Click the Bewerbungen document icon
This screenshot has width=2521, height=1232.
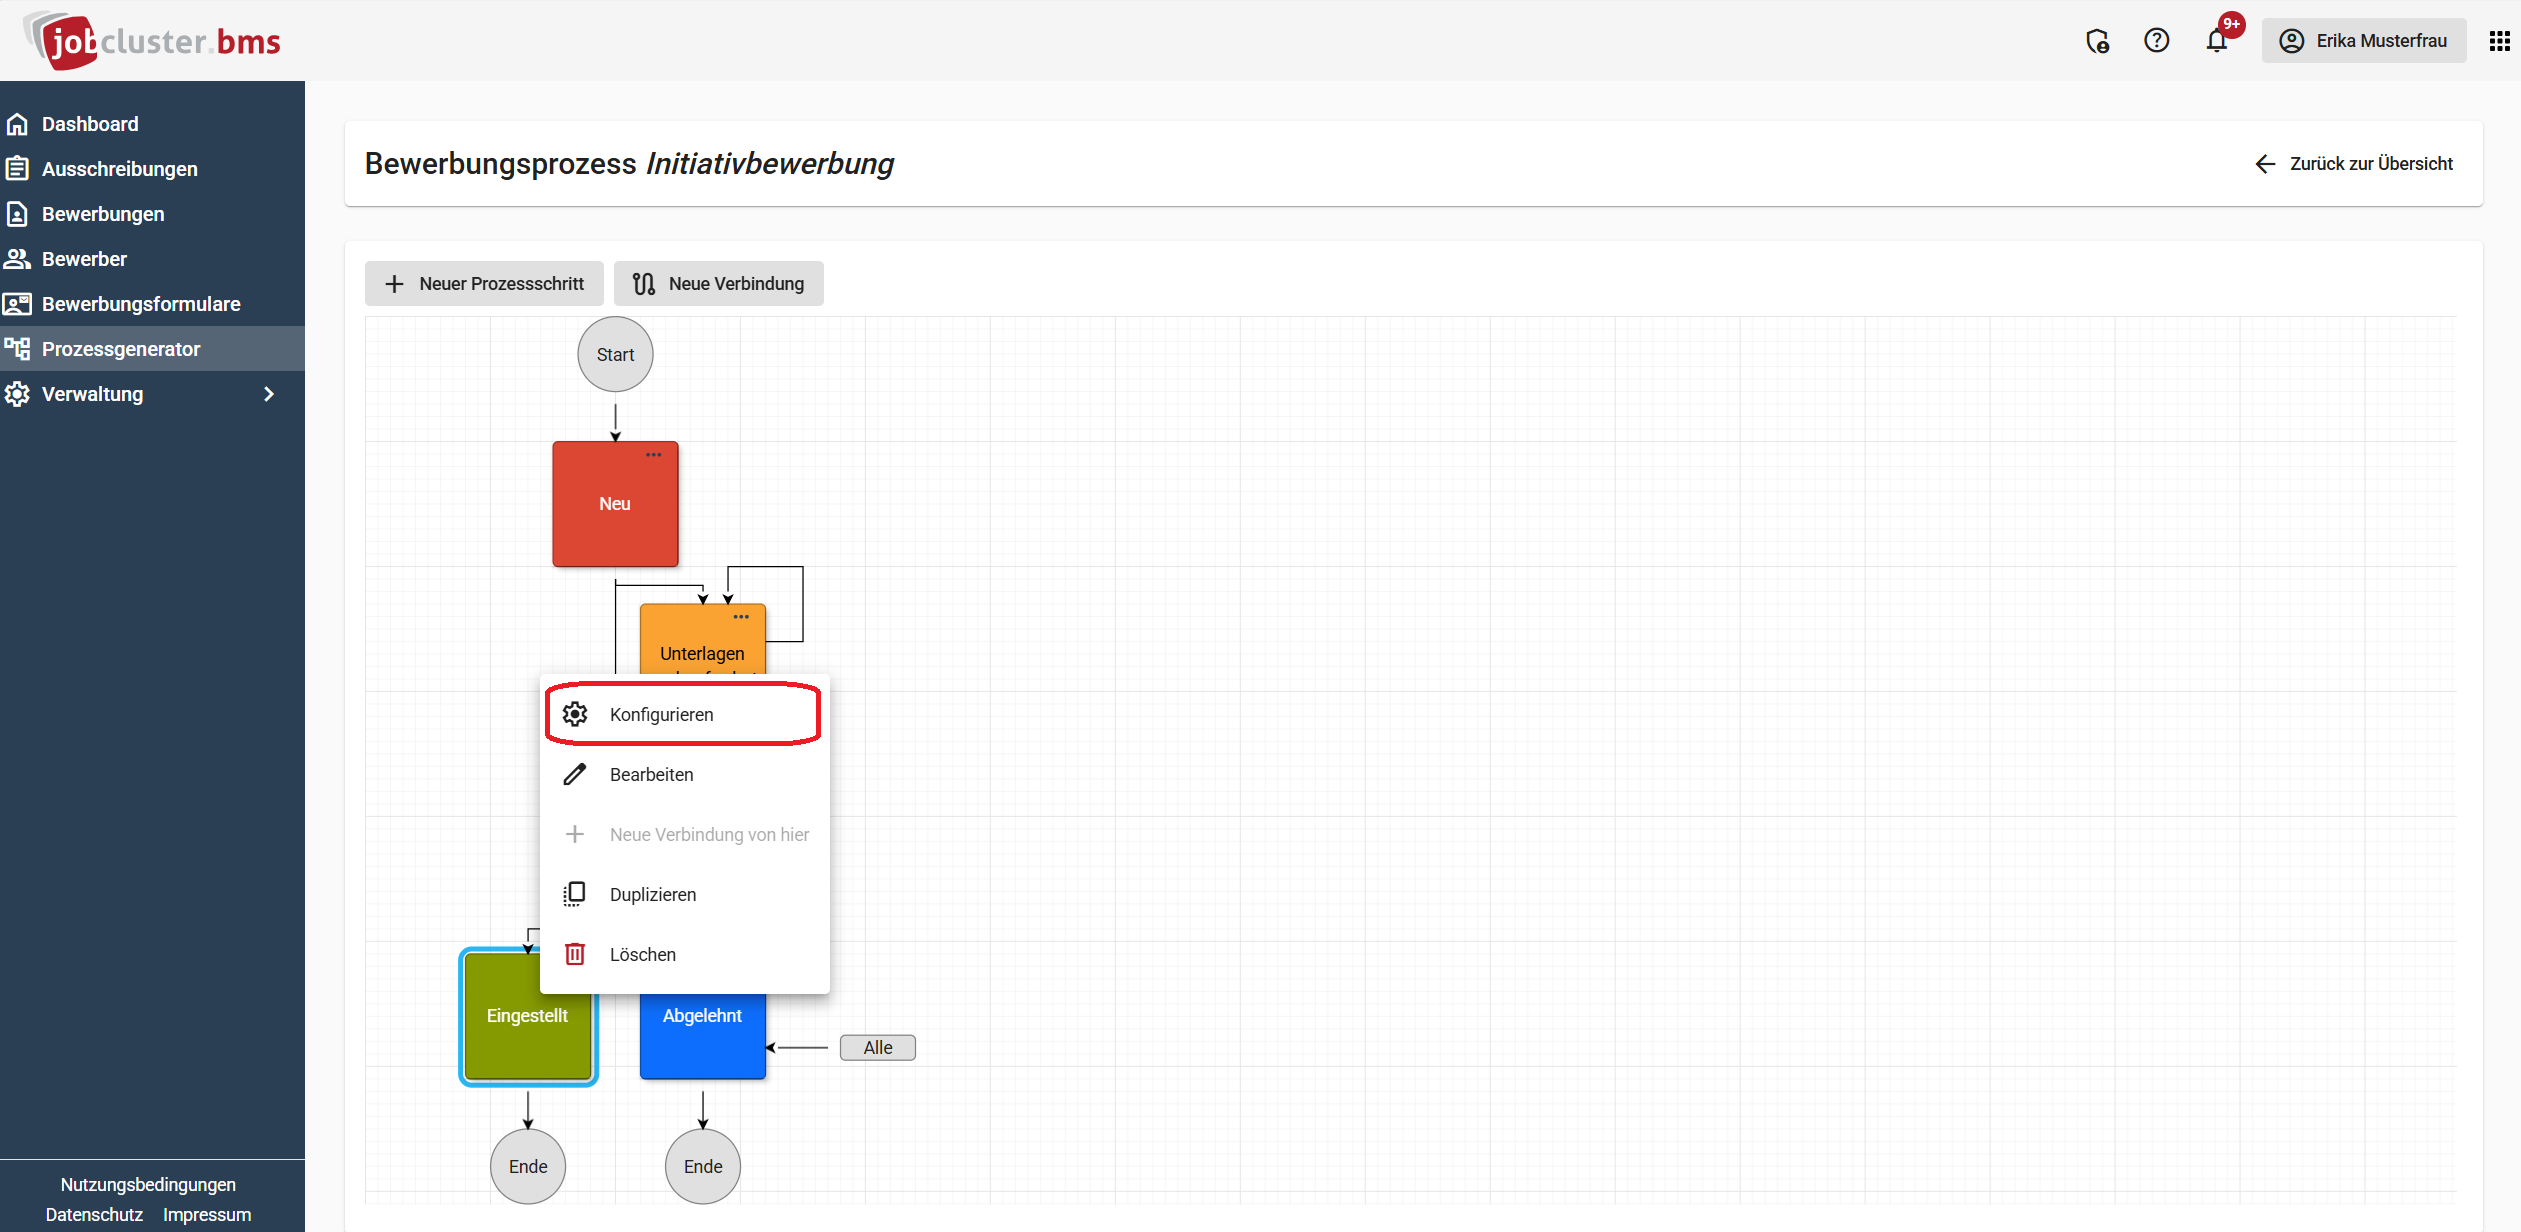click(x=17, y=214)
